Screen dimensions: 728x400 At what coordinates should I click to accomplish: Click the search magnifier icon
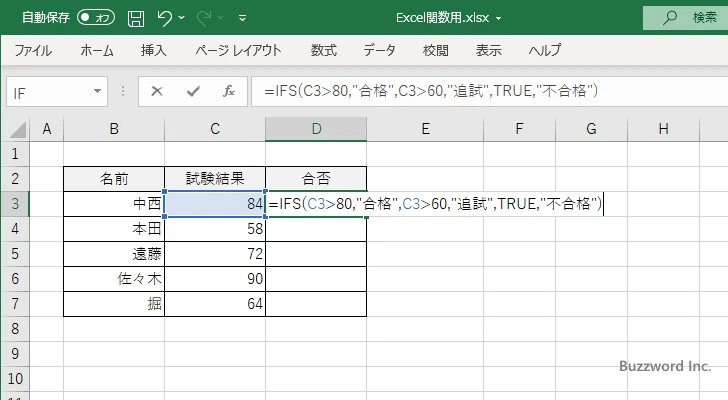pos(669,18)
